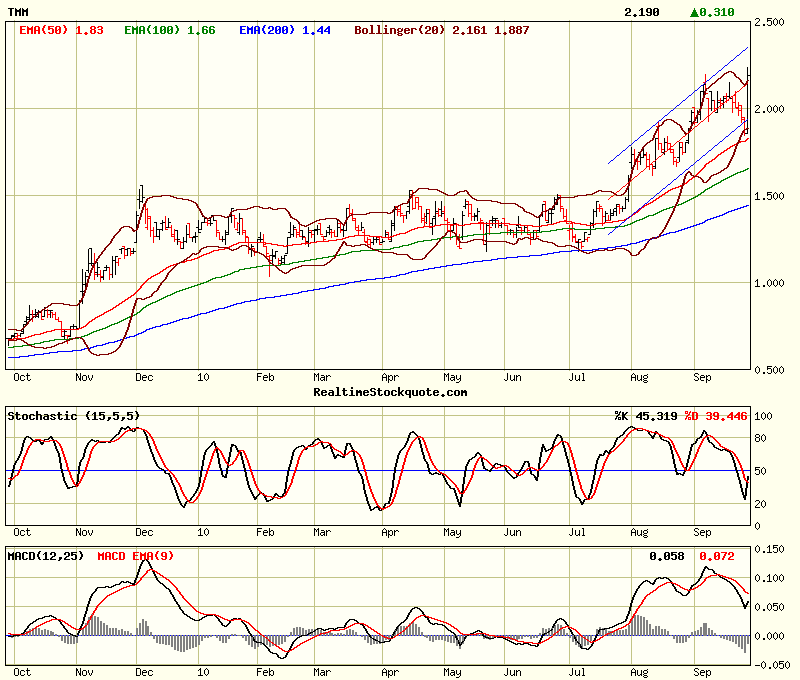Select the 1.500 price axis label
The image size is (800, 680).
point(769,196)
